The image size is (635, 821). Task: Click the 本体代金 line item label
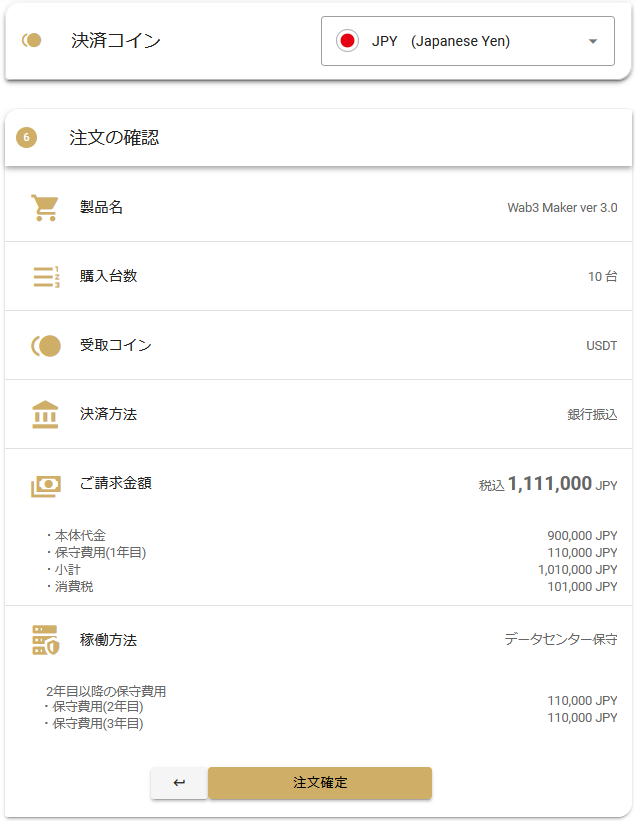[80, 536]
